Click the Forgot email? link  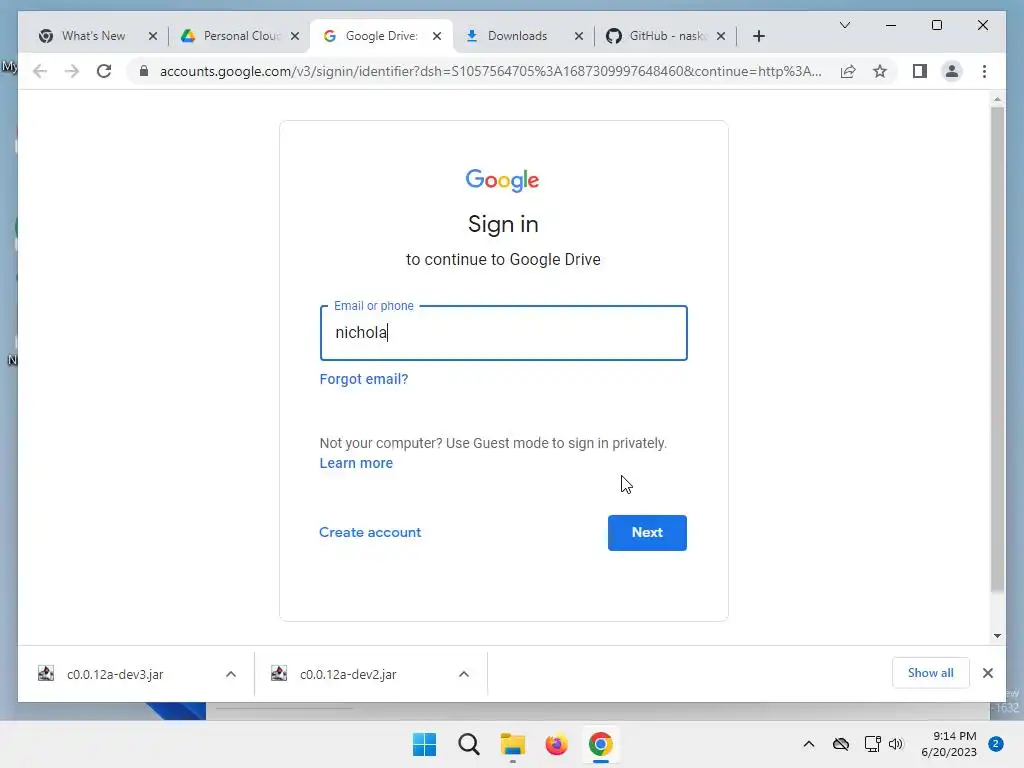click(x=364, y=379)
